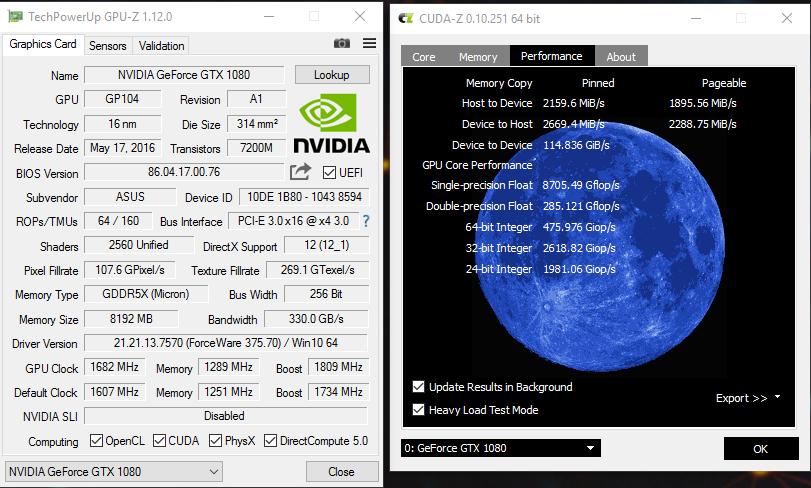This screenshot has width=811, height=488.
Task: Click the Transistors field 7200M
Action: click(257, 148)
